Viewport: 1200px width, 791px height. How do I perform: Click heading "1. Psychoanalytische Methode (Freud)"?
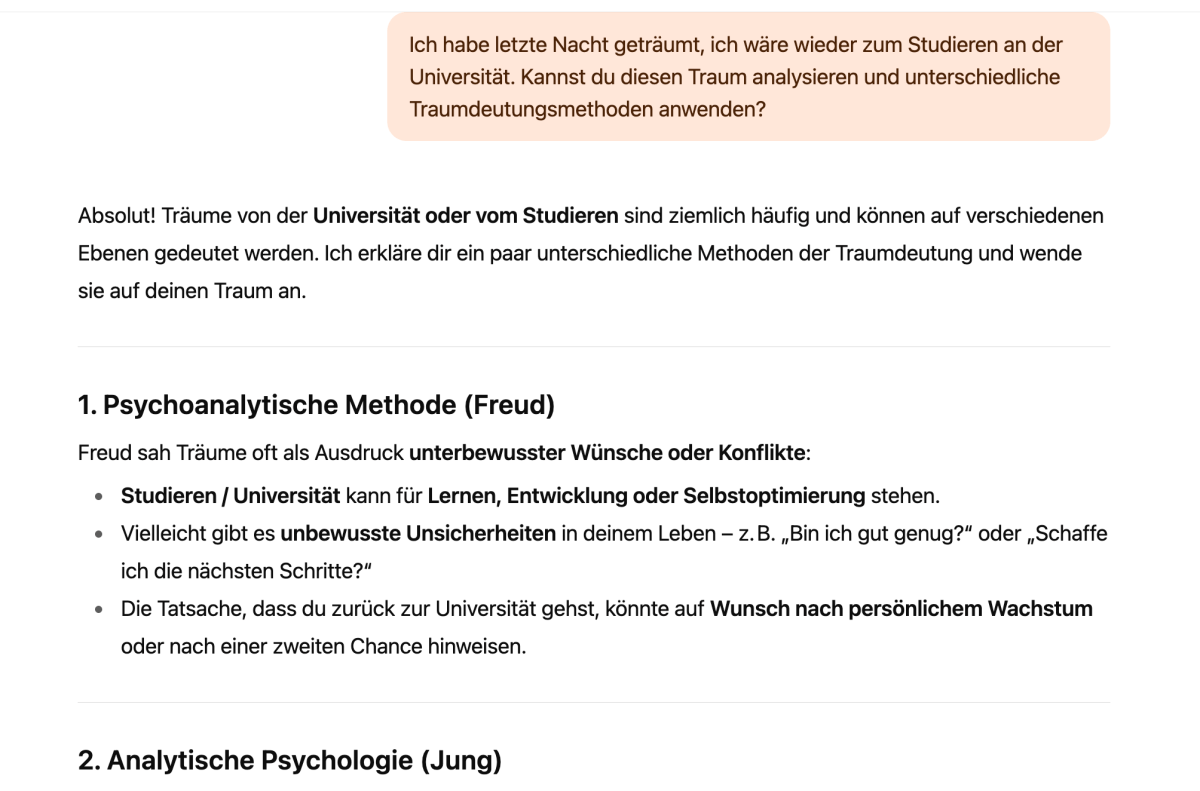(x=316, y=405)
